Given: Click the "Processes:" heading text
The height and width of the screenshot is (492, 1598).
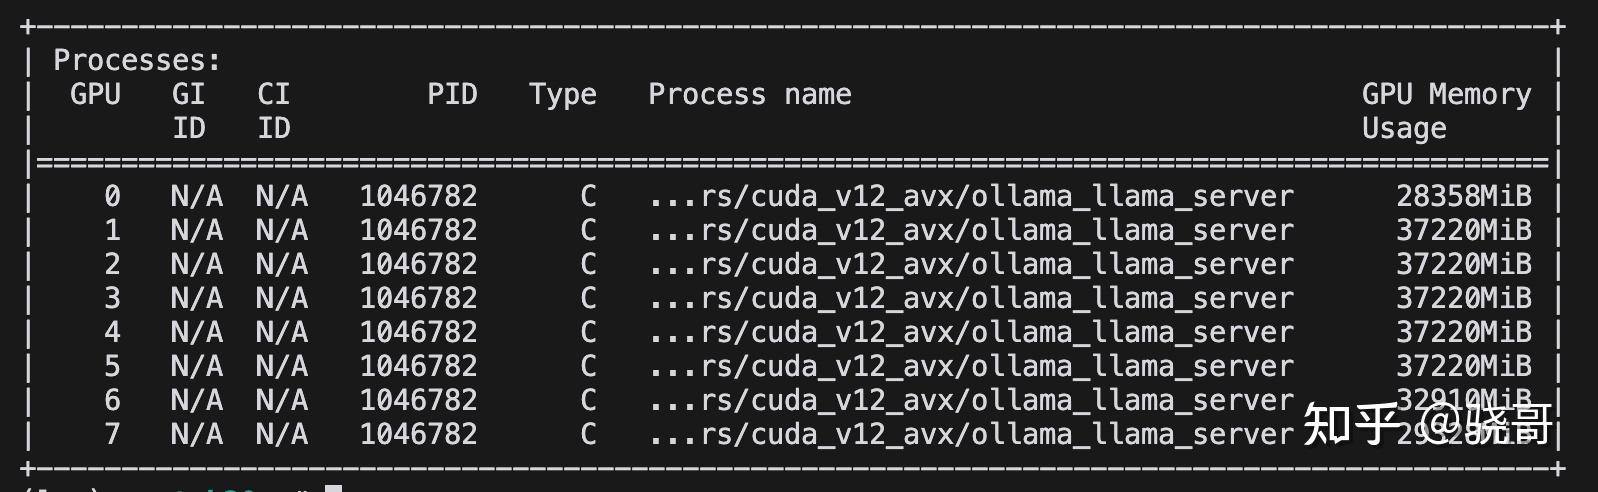Looking at the screenshot, I should point(137,60).
